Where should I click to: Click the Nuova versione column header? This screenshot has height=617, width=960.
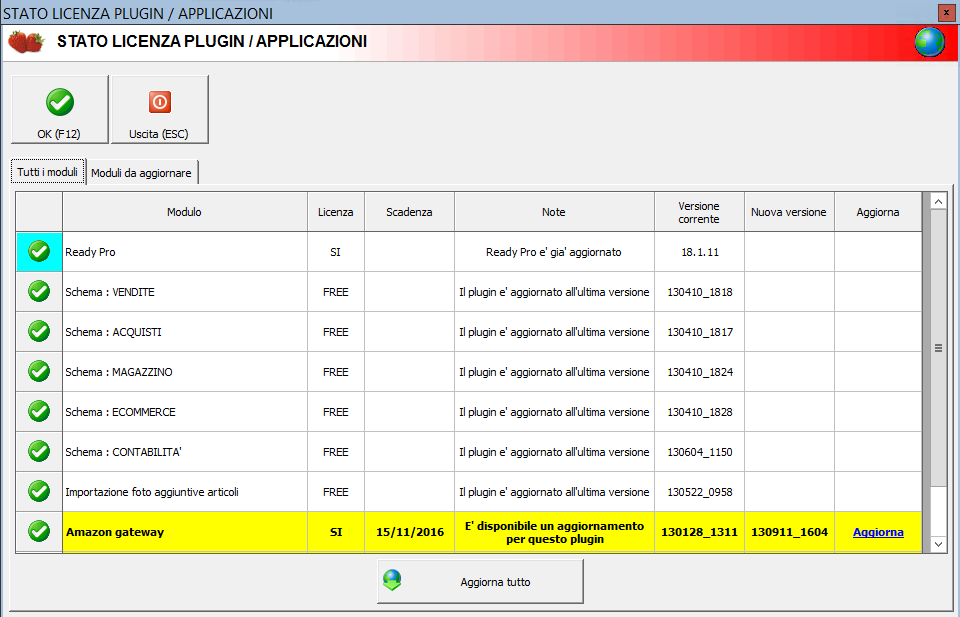point(789,212)
